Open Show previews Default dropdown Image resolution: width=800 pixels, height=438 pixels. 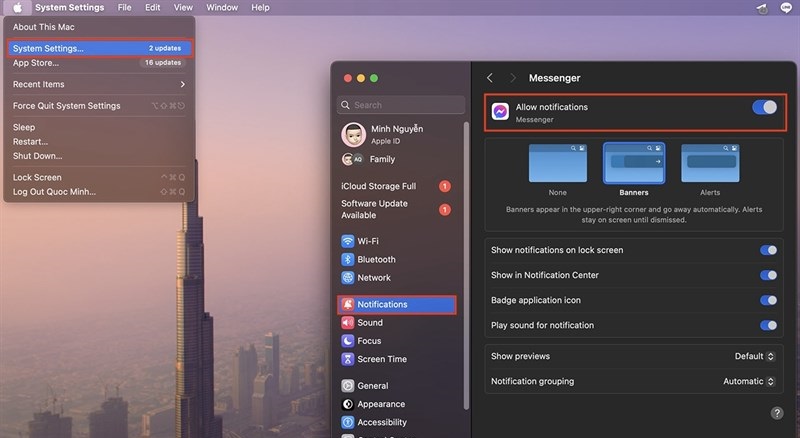755,356
